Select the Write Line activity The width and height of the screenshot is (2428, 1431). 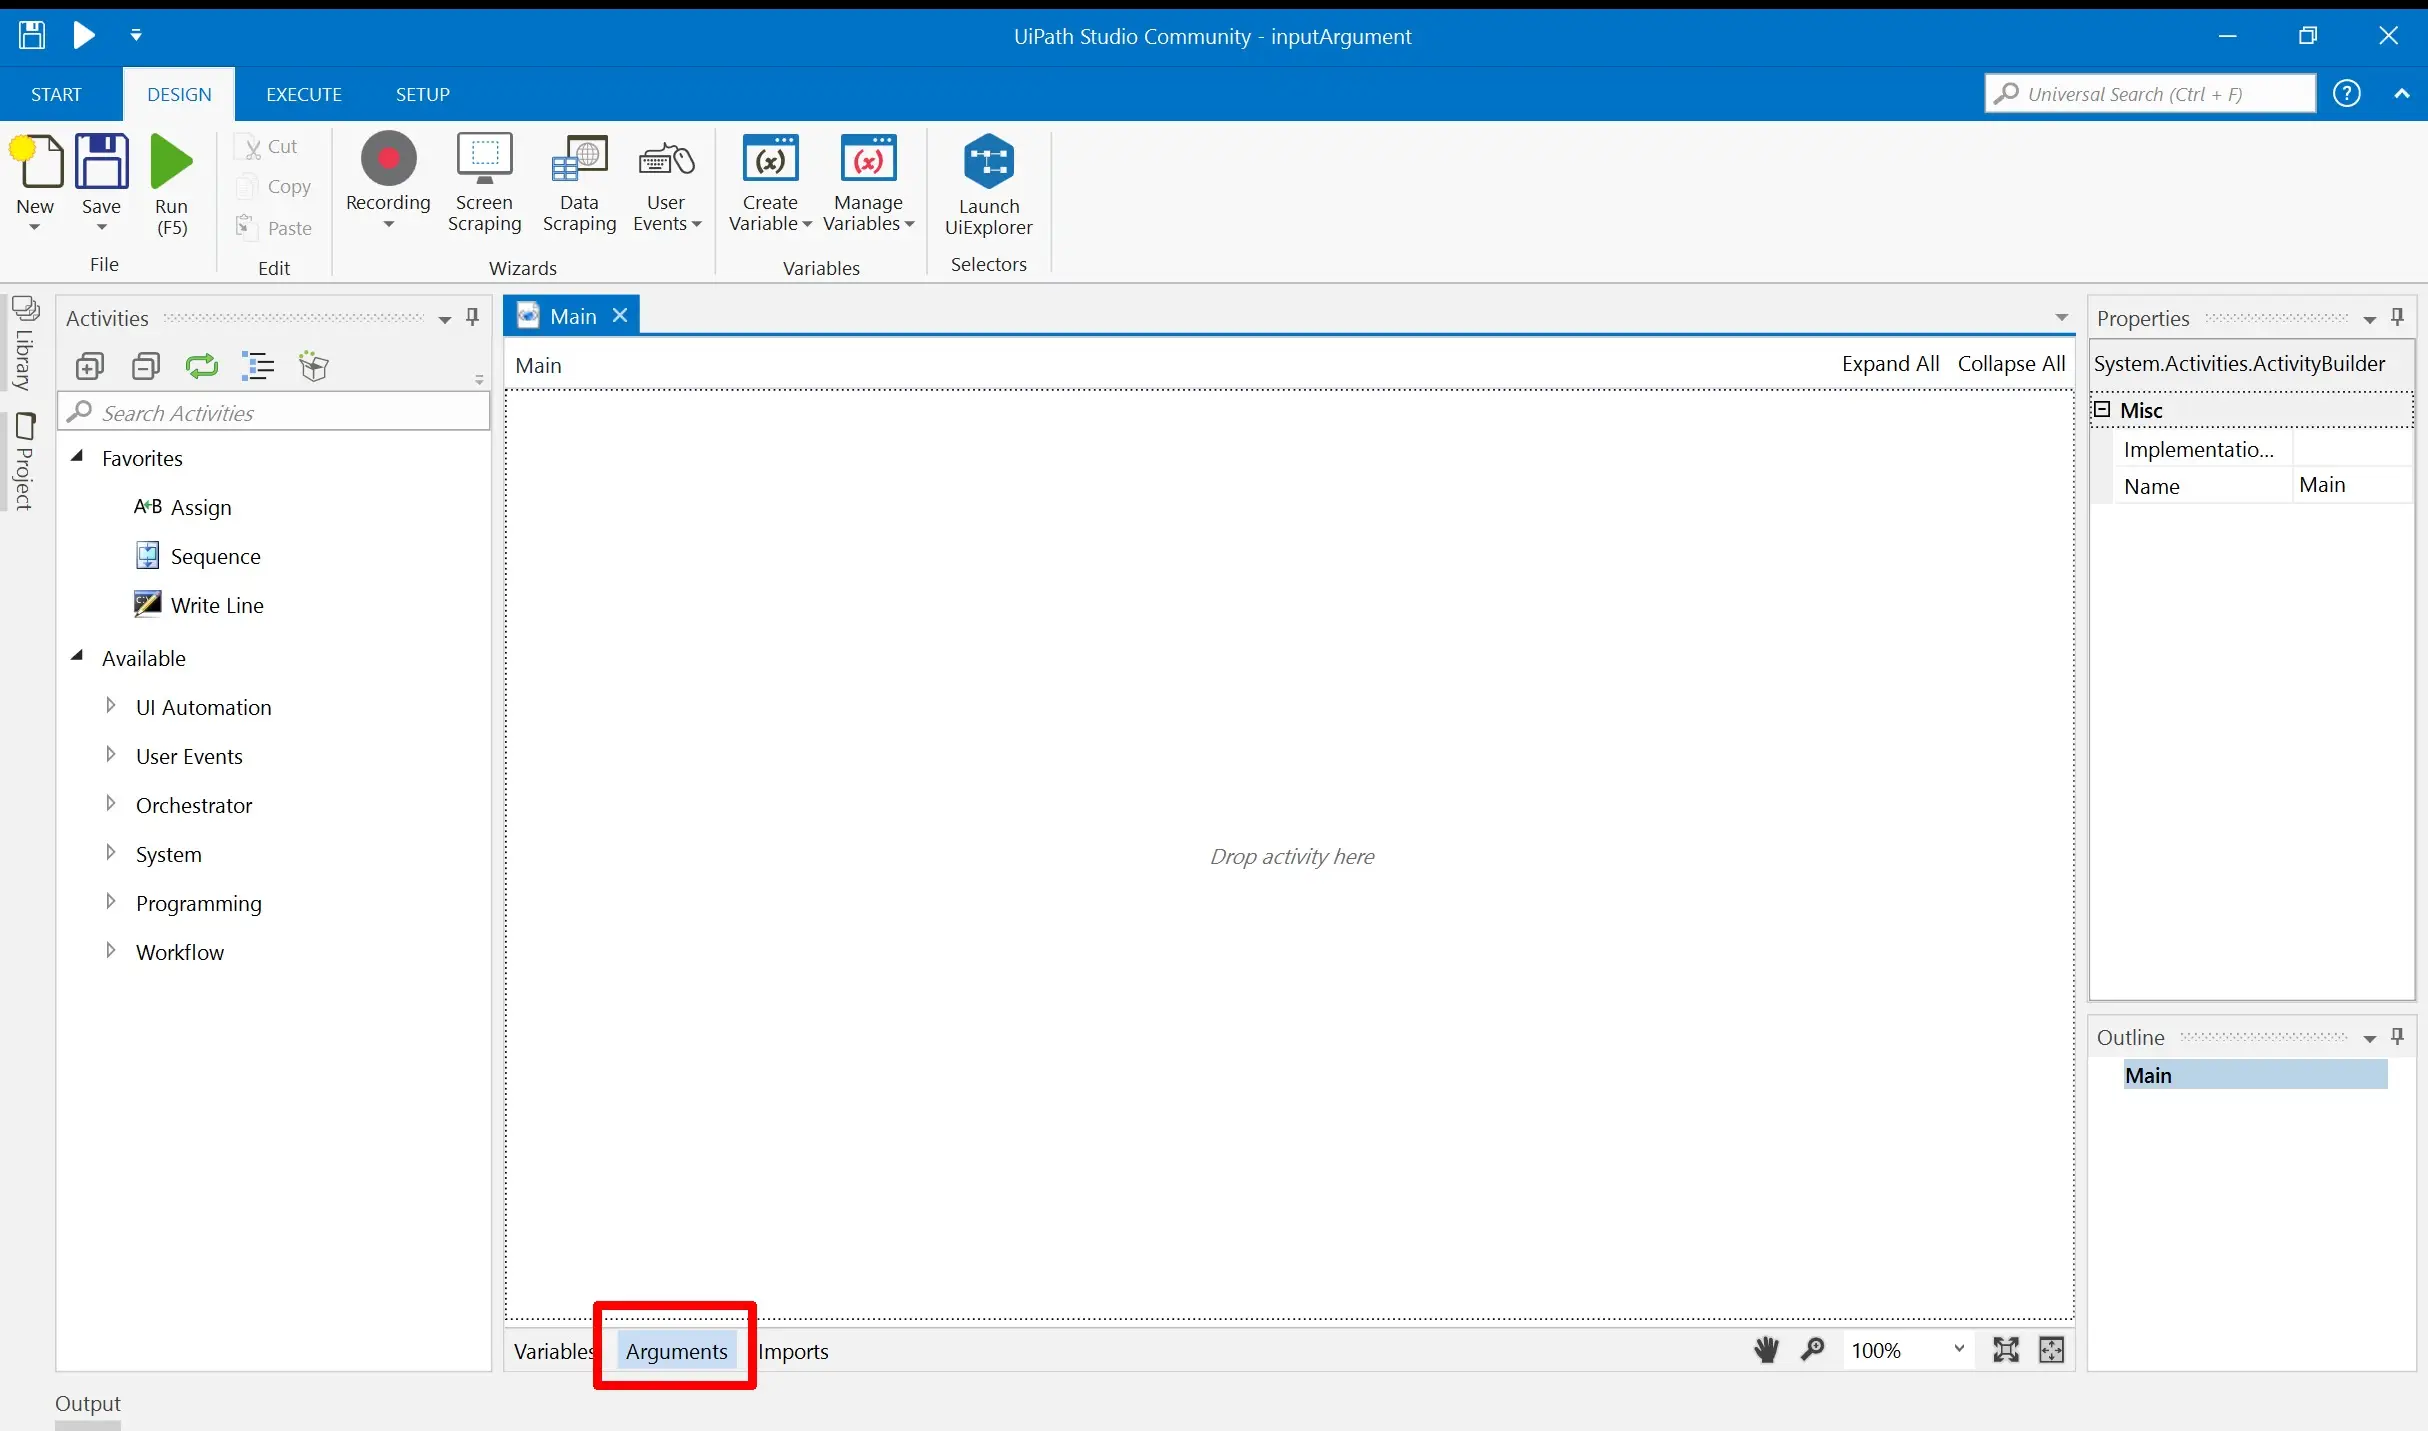click(x=198, y=605)
